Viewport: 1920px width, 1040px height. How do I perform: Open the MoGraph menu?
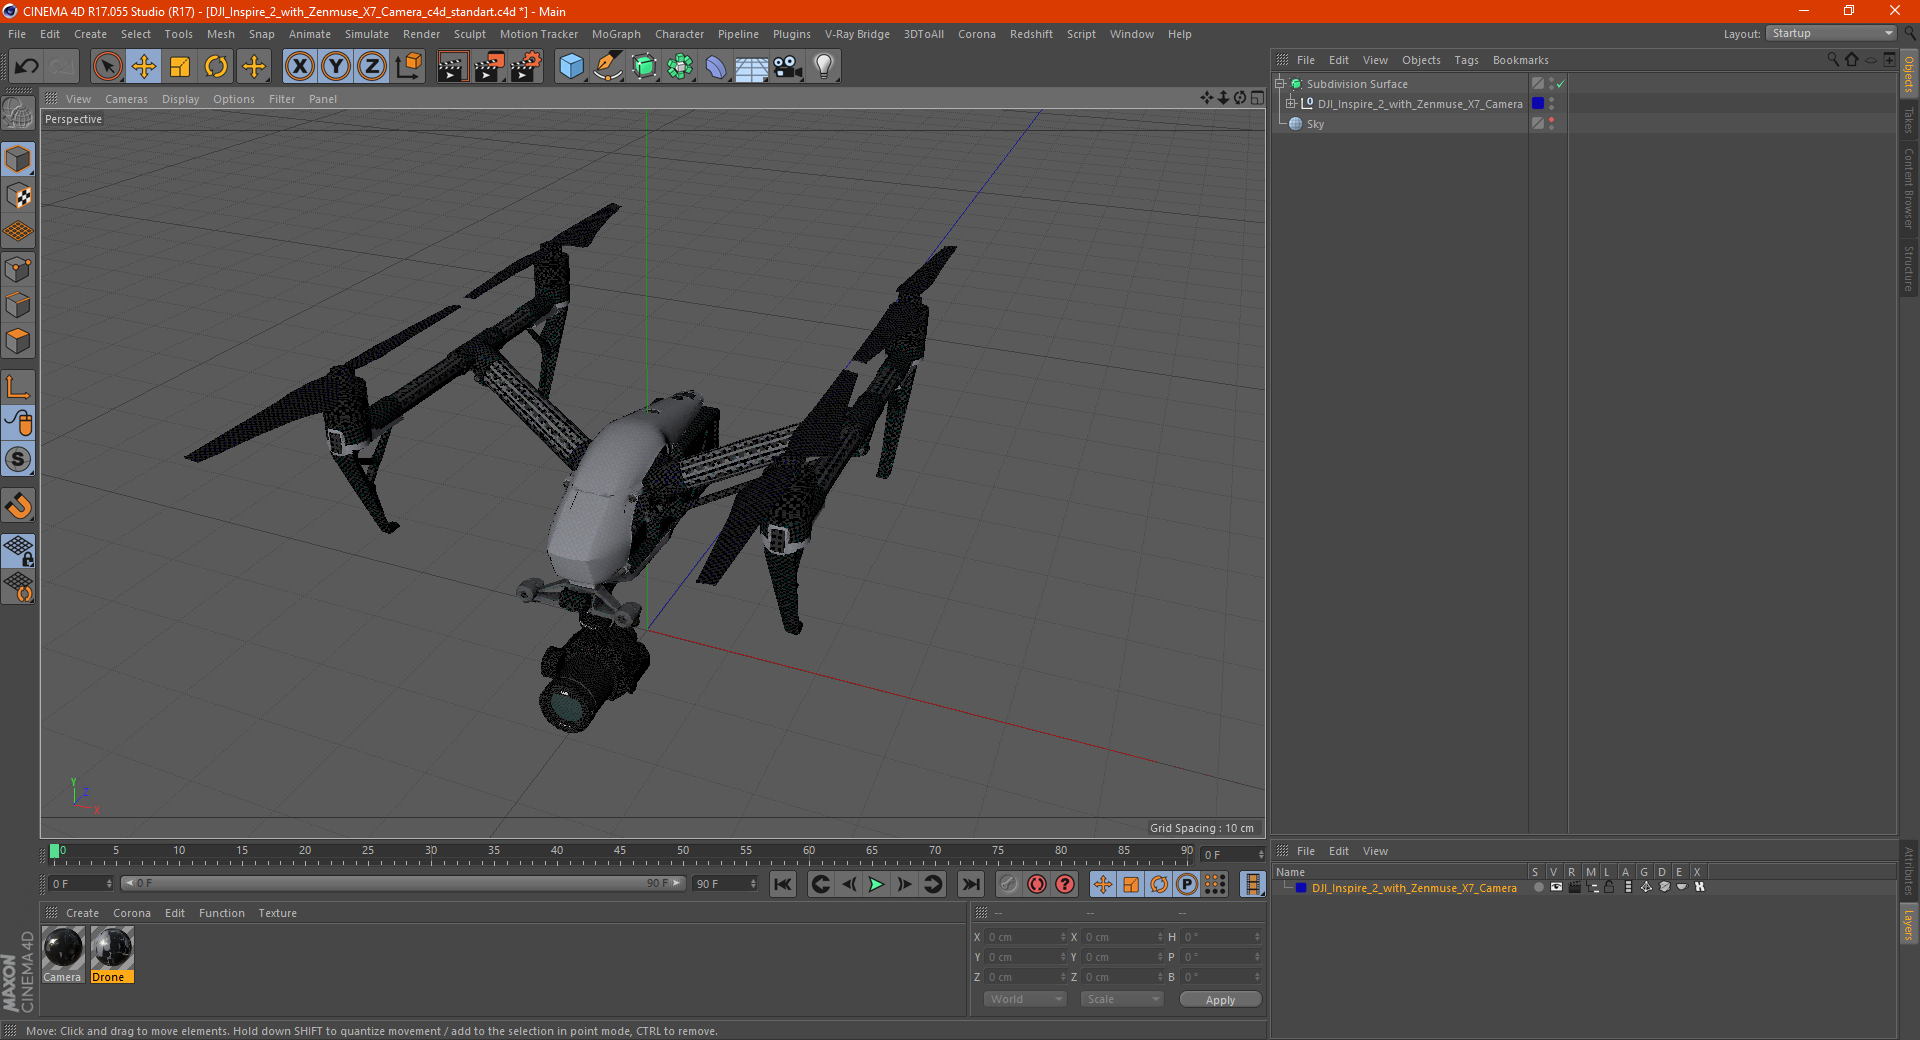click(616, 34)
